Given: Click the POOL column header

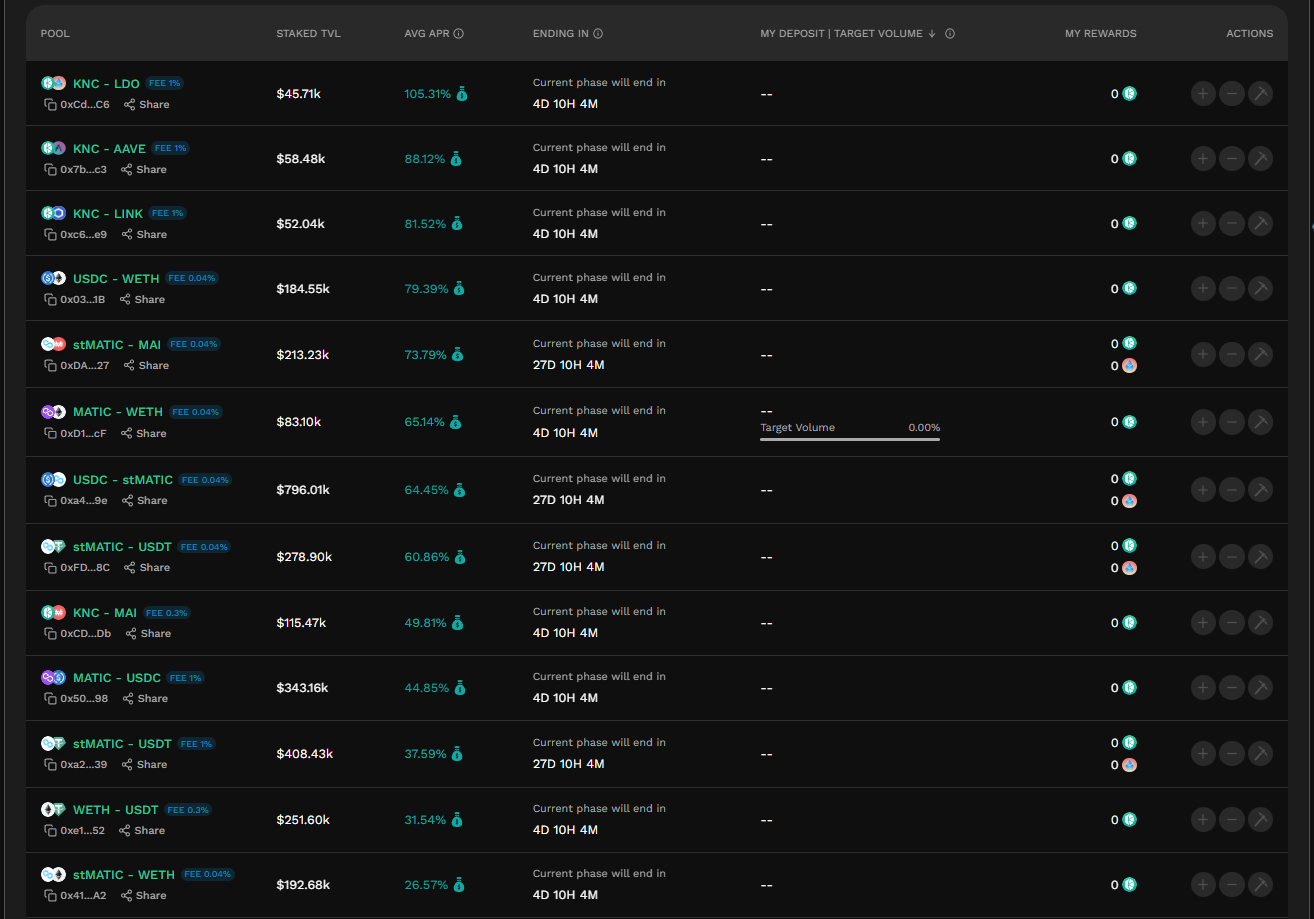Looking at the screenshot, I should (x=55, y=34).
